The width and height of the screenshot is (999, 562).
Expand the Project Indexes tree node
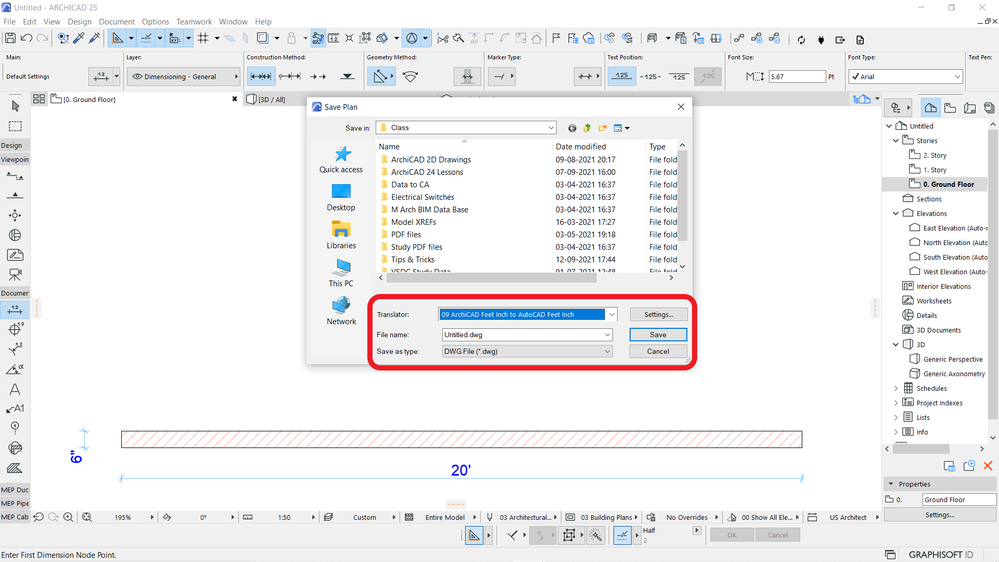[896, 403]
